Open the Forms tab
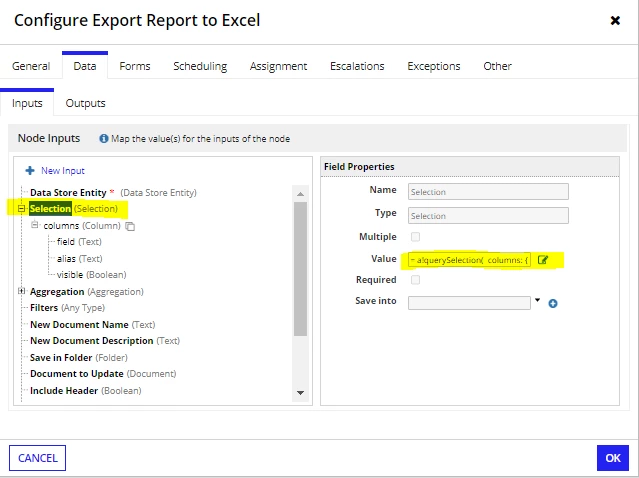Image resolution: width=639 pixels, height=478 pixels. 135,66
